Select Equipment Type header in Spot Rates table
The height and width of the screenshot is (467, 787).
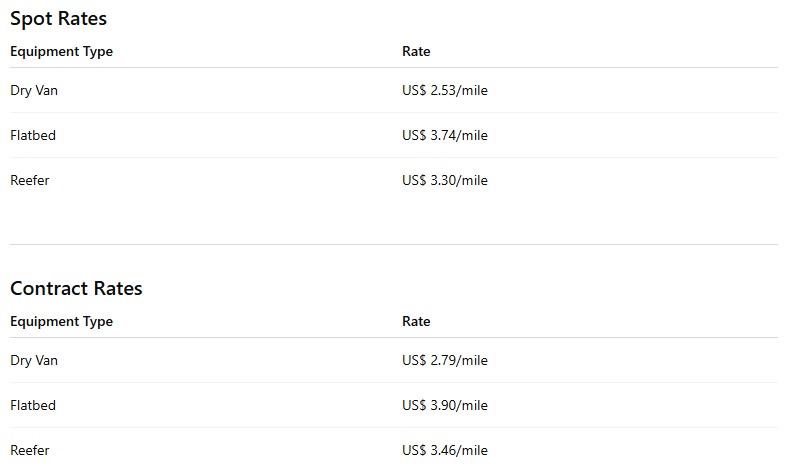point(61,51)
